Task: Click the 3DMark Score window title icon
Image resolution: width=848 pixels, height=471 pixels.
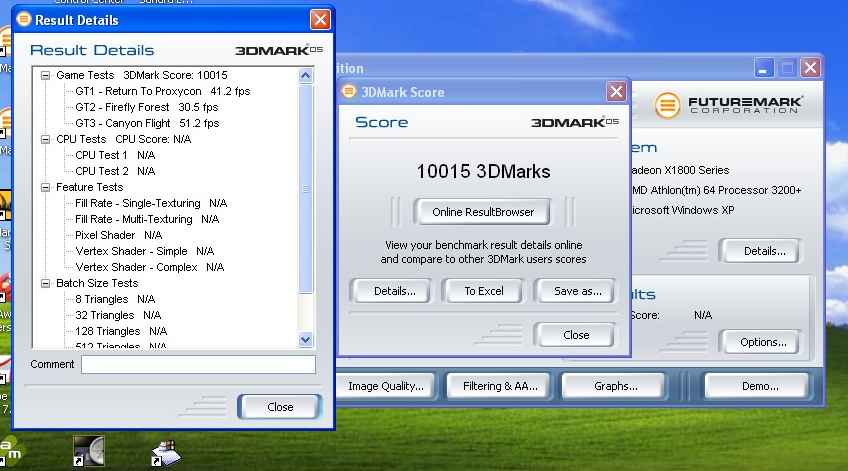Action: click(x=349, y=92)
